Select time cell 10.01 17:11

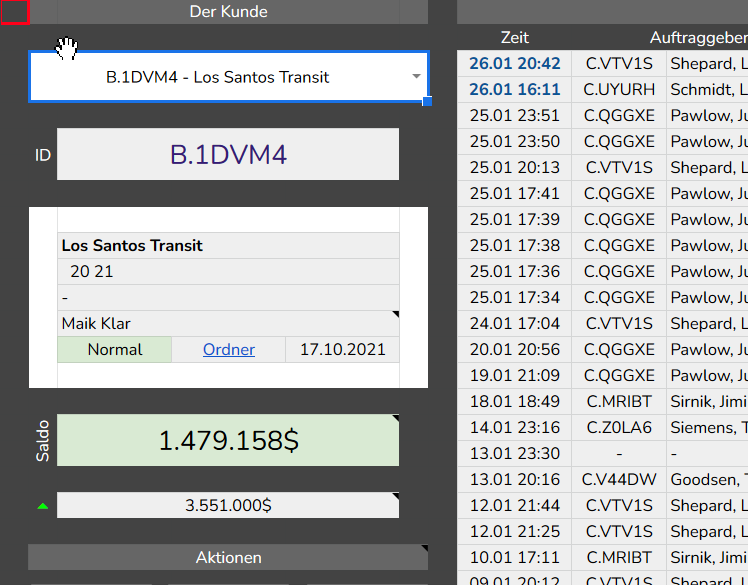514,557
